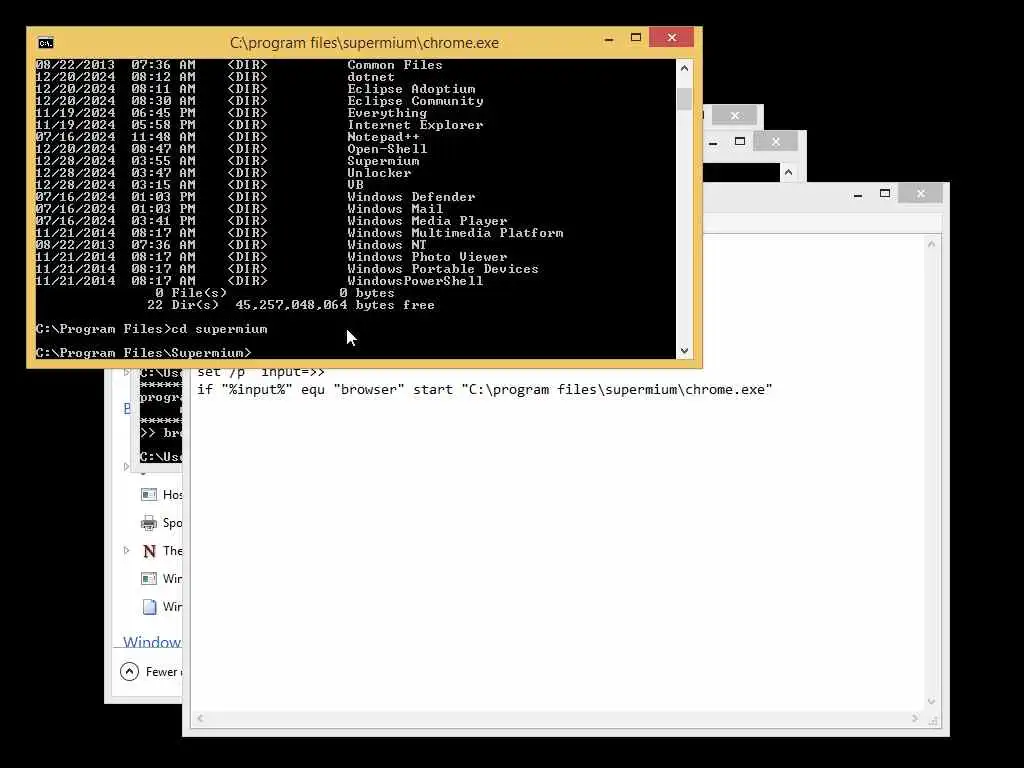The height and width of the screenshot is (768, 1024).
Task: Click the Spo printer icon
Action: (x=149, y=522)
